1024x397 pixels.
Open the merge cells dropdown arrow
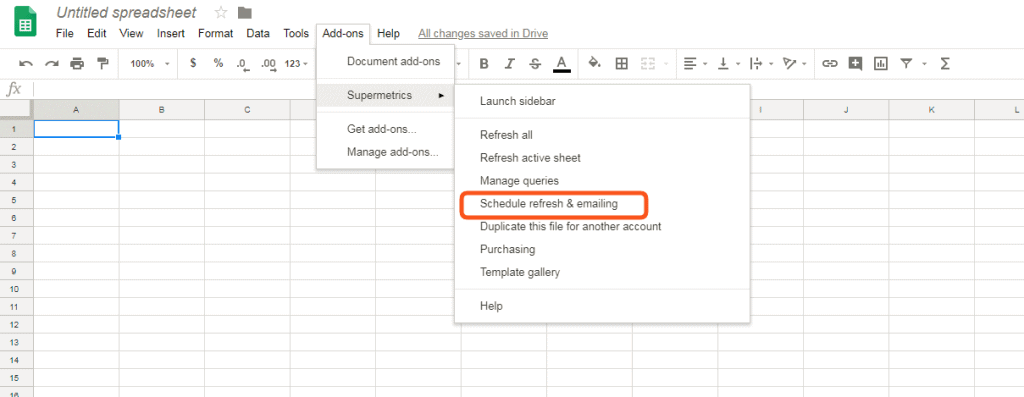(666, 64)
